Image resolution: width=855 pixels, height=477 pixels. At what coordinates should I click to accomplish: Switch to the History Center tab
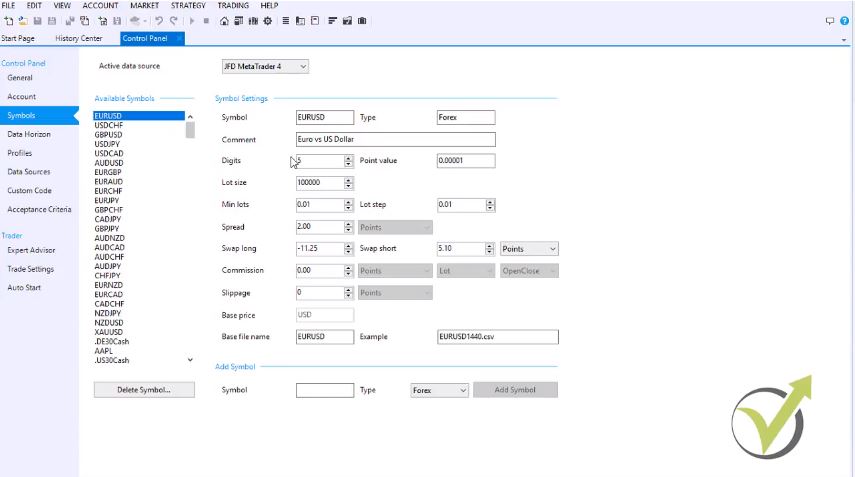[x=79, y=39]
